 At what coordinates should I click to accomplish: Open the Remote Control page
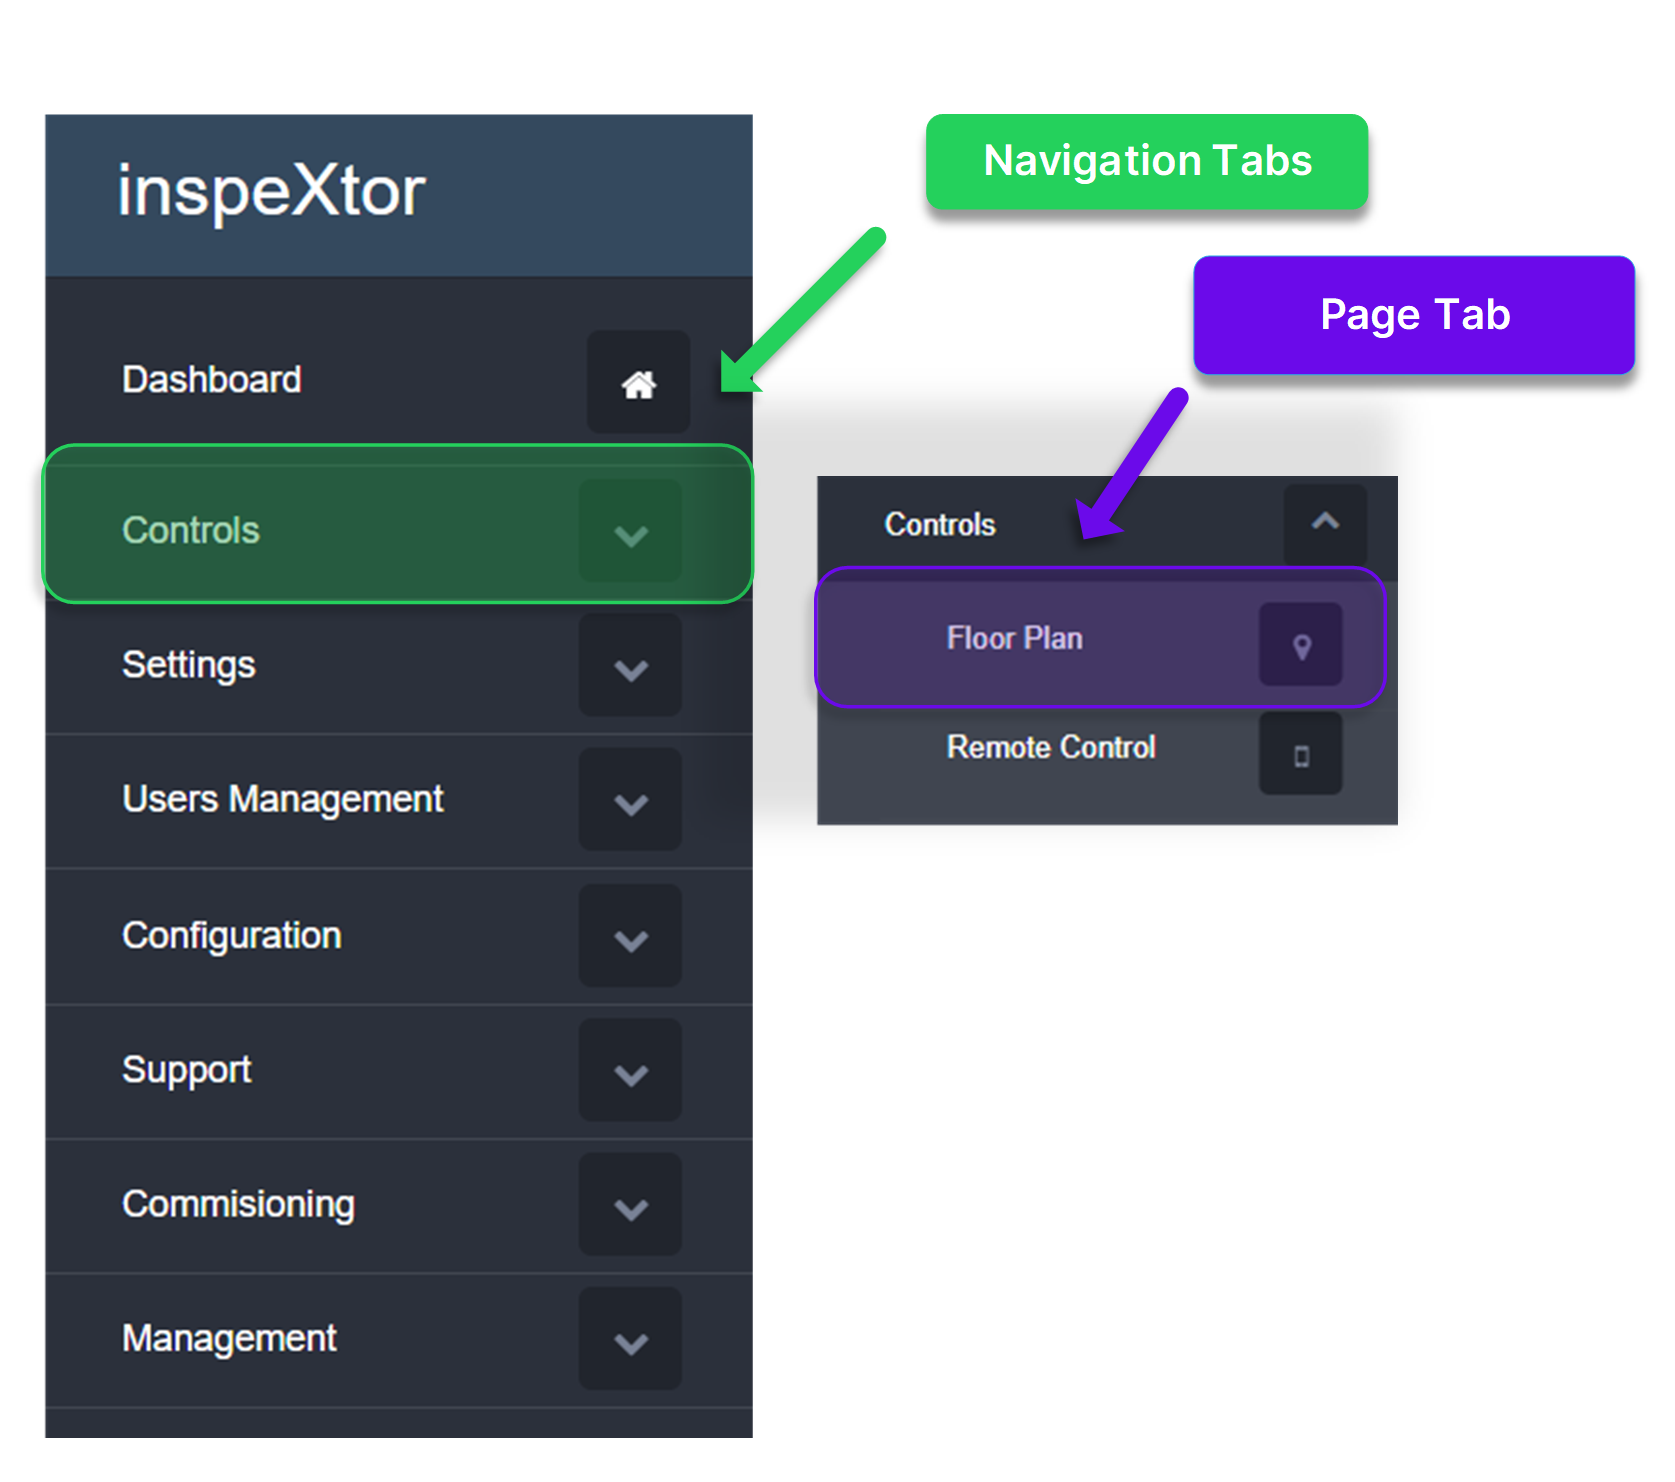click(1050, 747)
